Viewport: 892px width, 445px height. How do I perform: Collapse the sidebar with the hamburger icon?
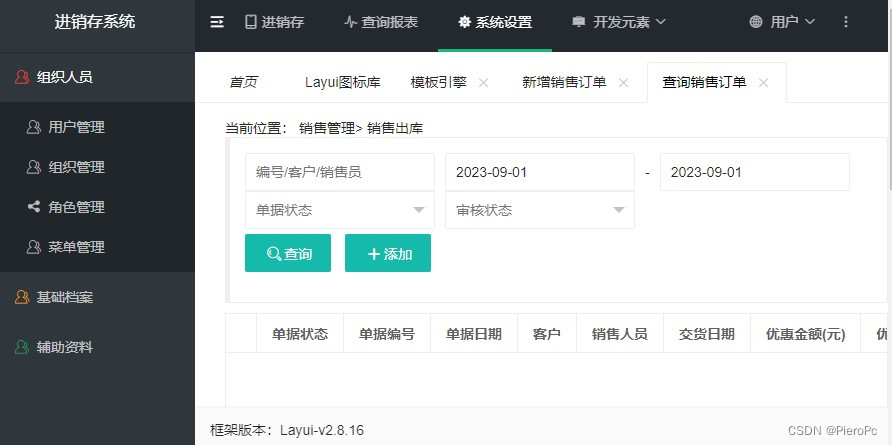point(217,22)
